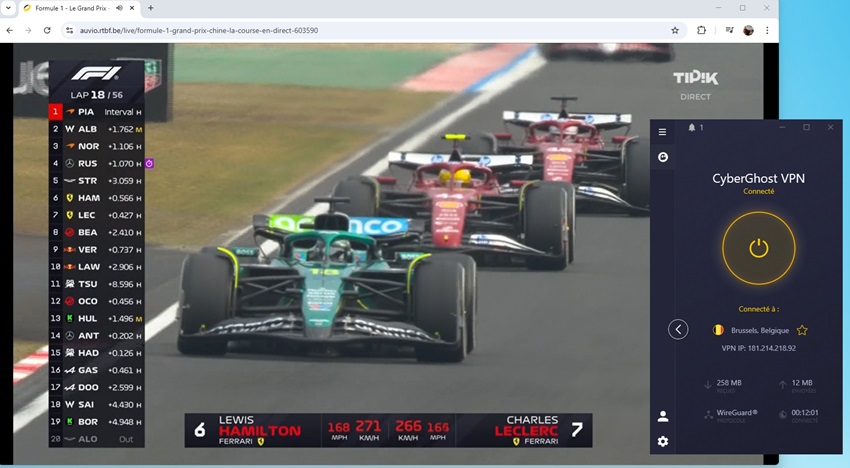Image resolution: width=850 pixels, height=468 pixels.
Task: Click the Charles Leclerc name banner
Action: pos(524,431)
